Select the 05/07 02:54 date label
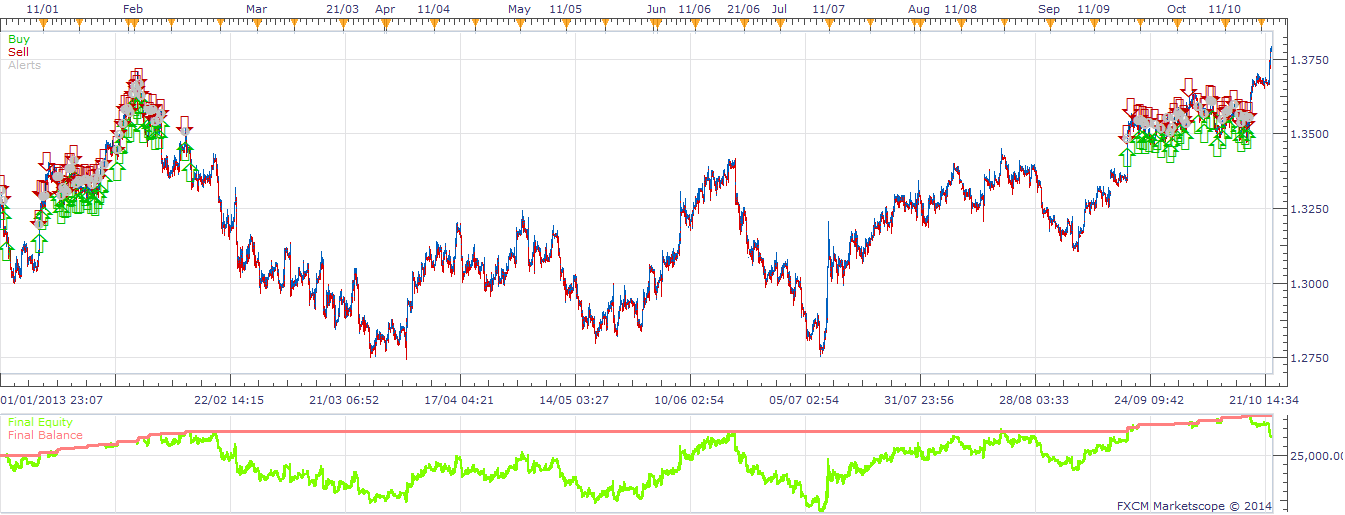Screen dimensions: 1345x515 pos(805,400)
